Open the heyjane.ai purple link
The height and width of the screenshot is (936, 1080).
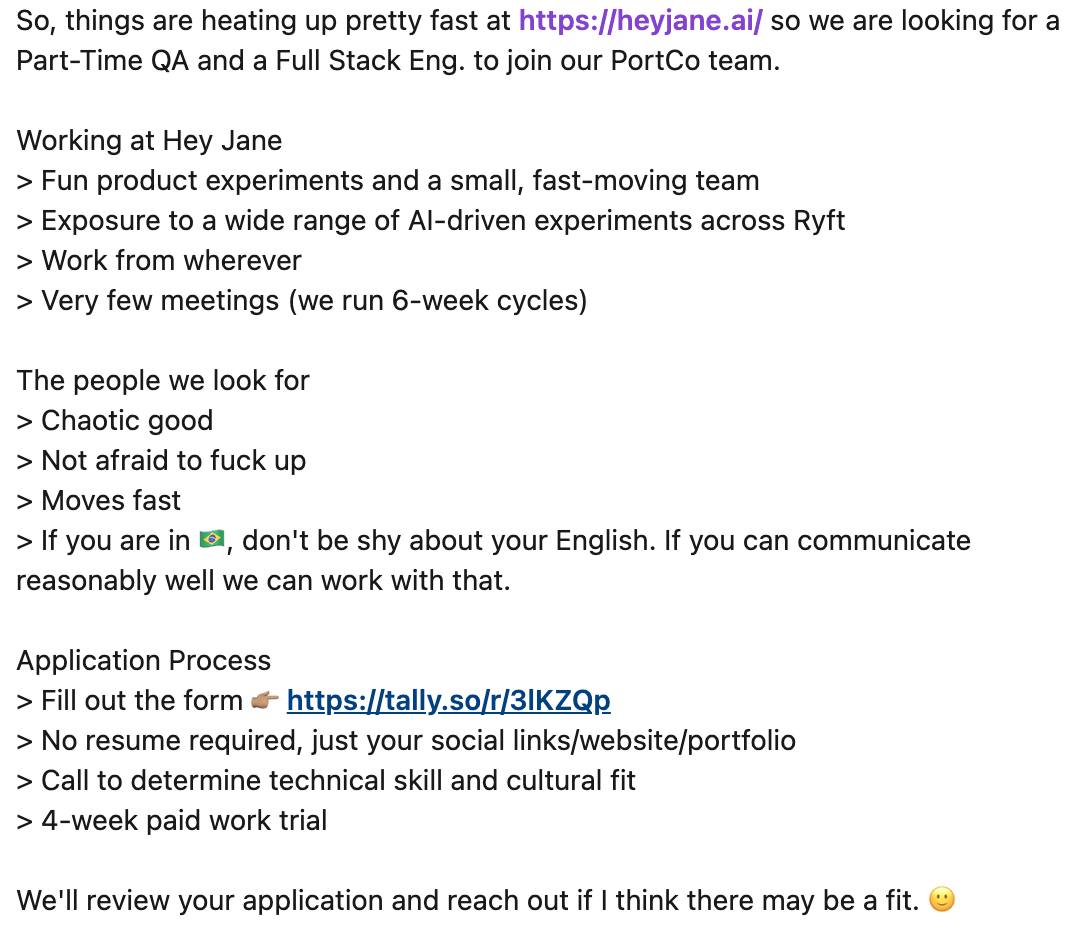point(641,21)
